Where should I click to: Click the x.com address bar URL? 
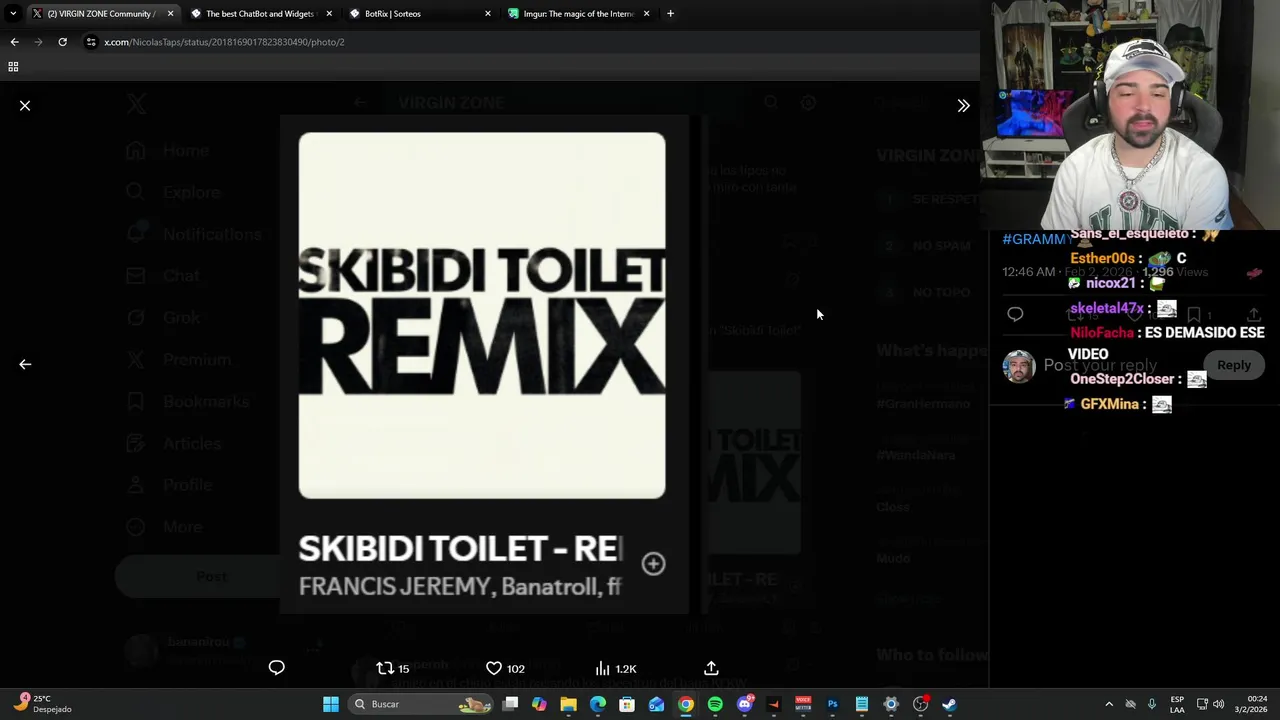(224, 42)
